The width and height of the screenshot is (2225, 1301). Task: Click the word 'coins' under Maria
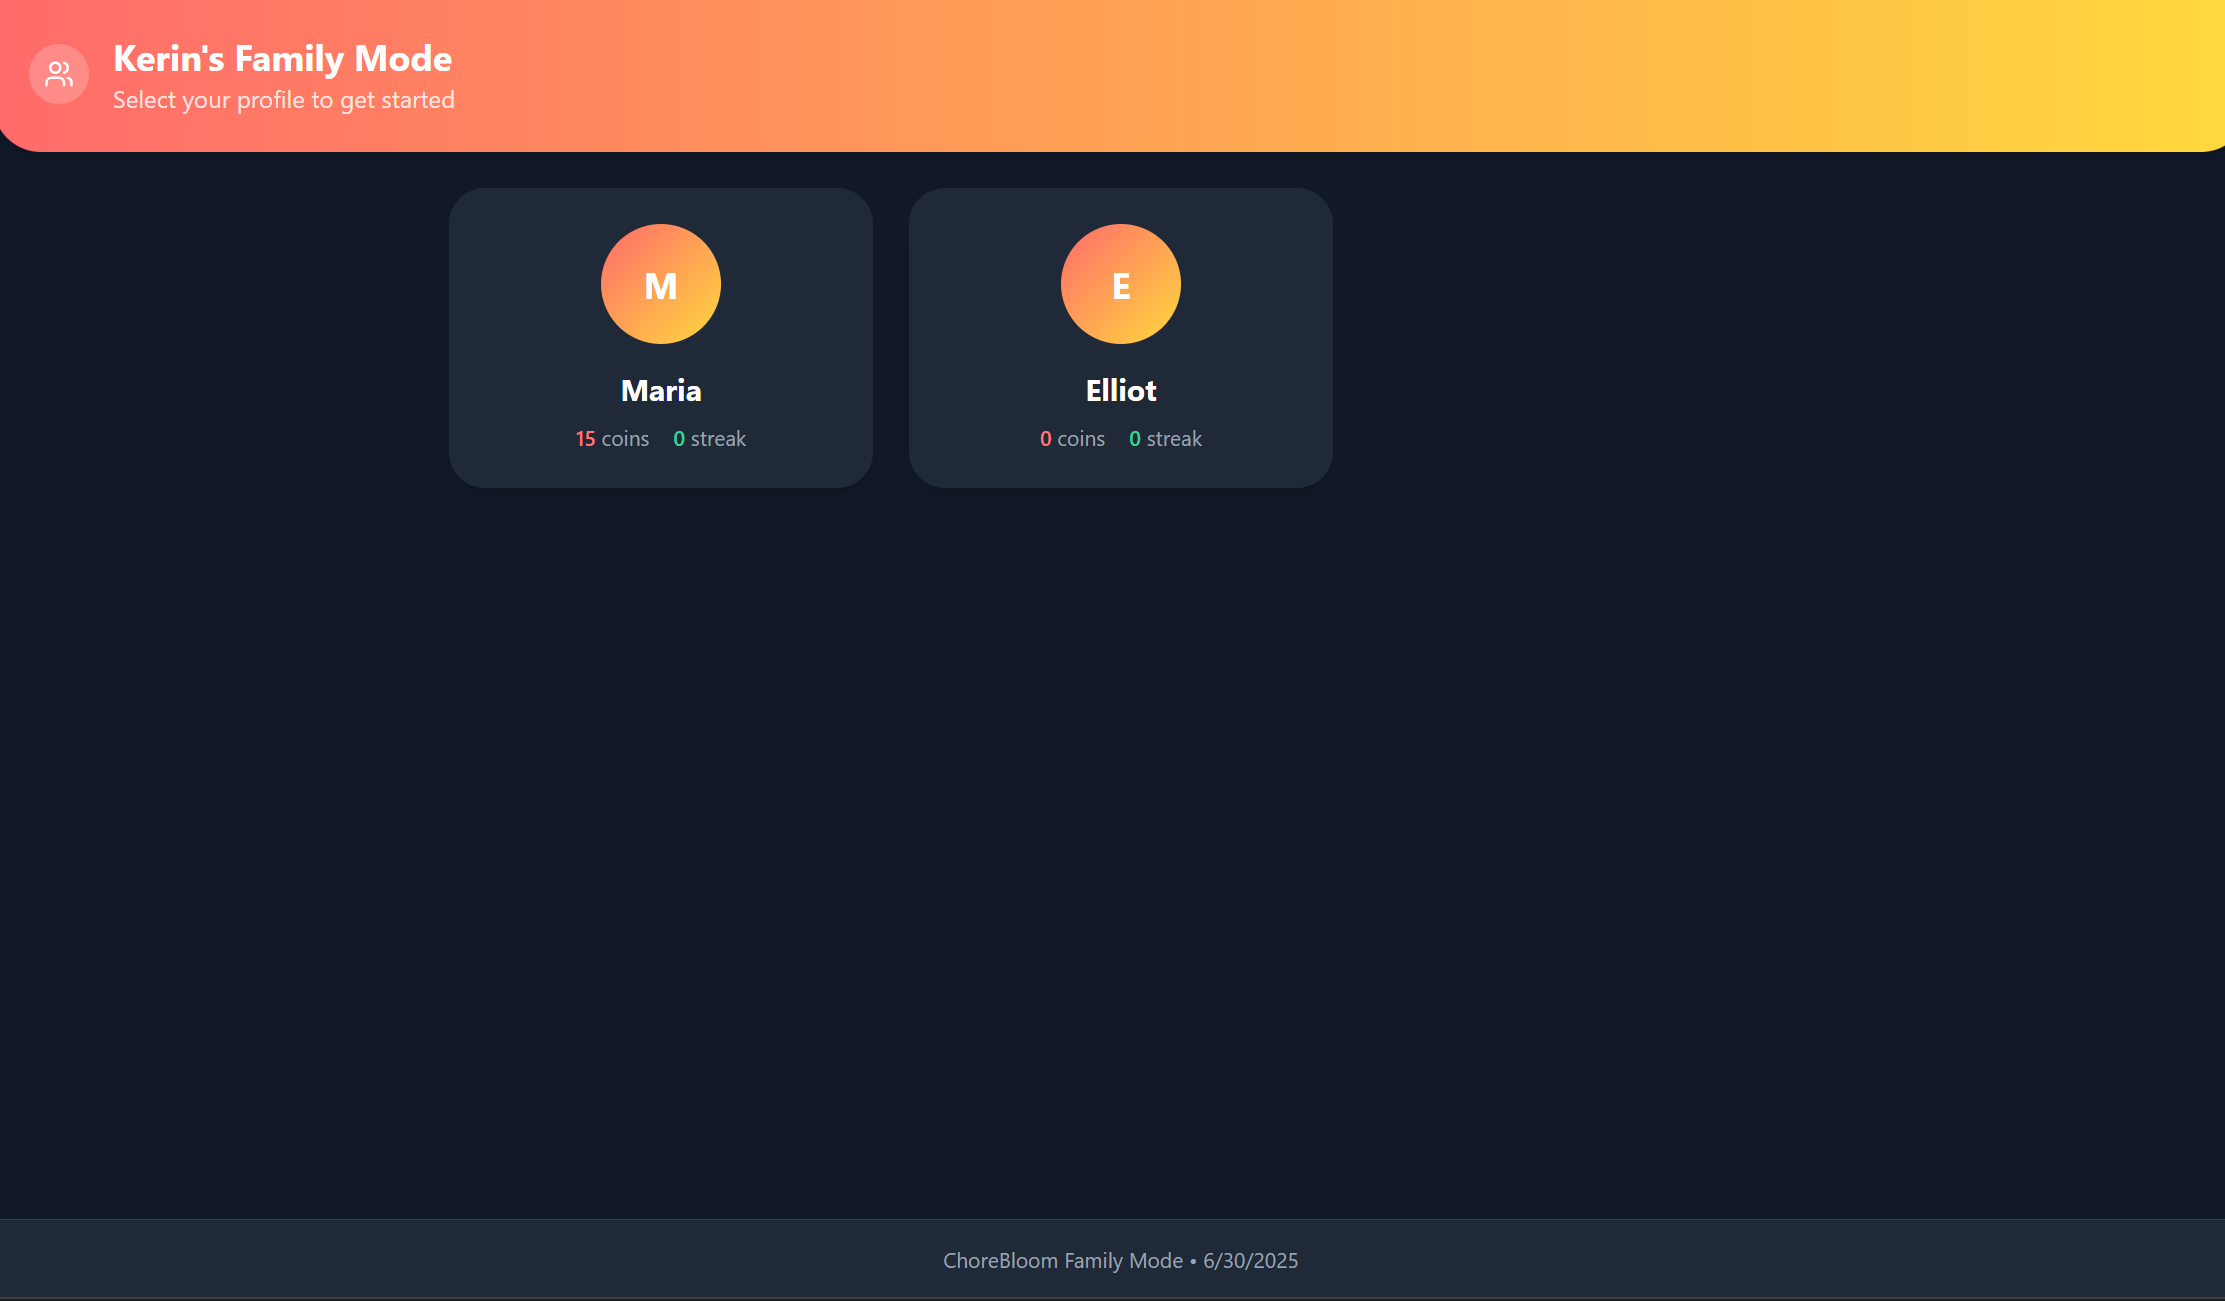625,439
